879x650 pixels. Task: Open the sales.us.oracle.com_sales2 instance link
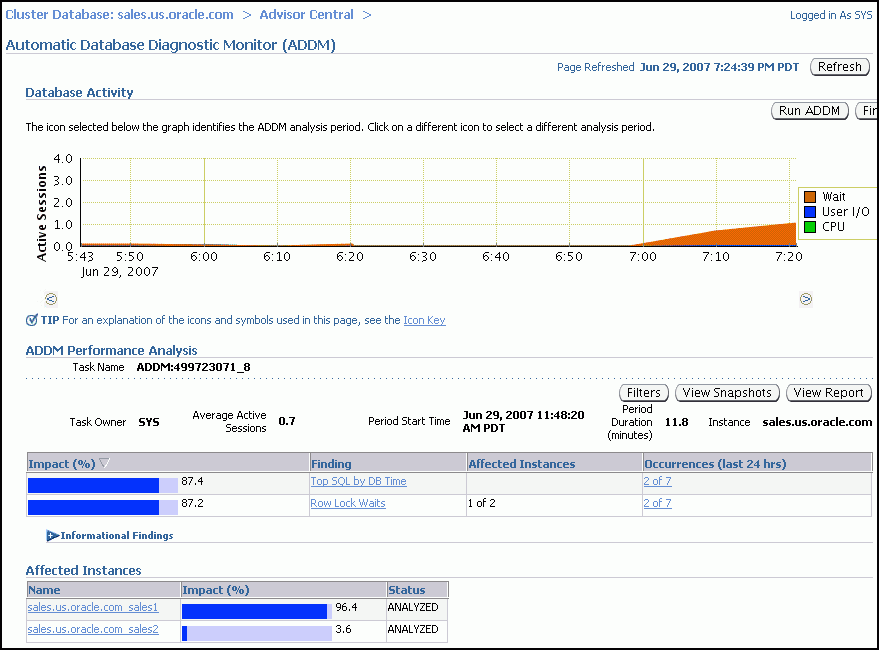coord(92,629)
